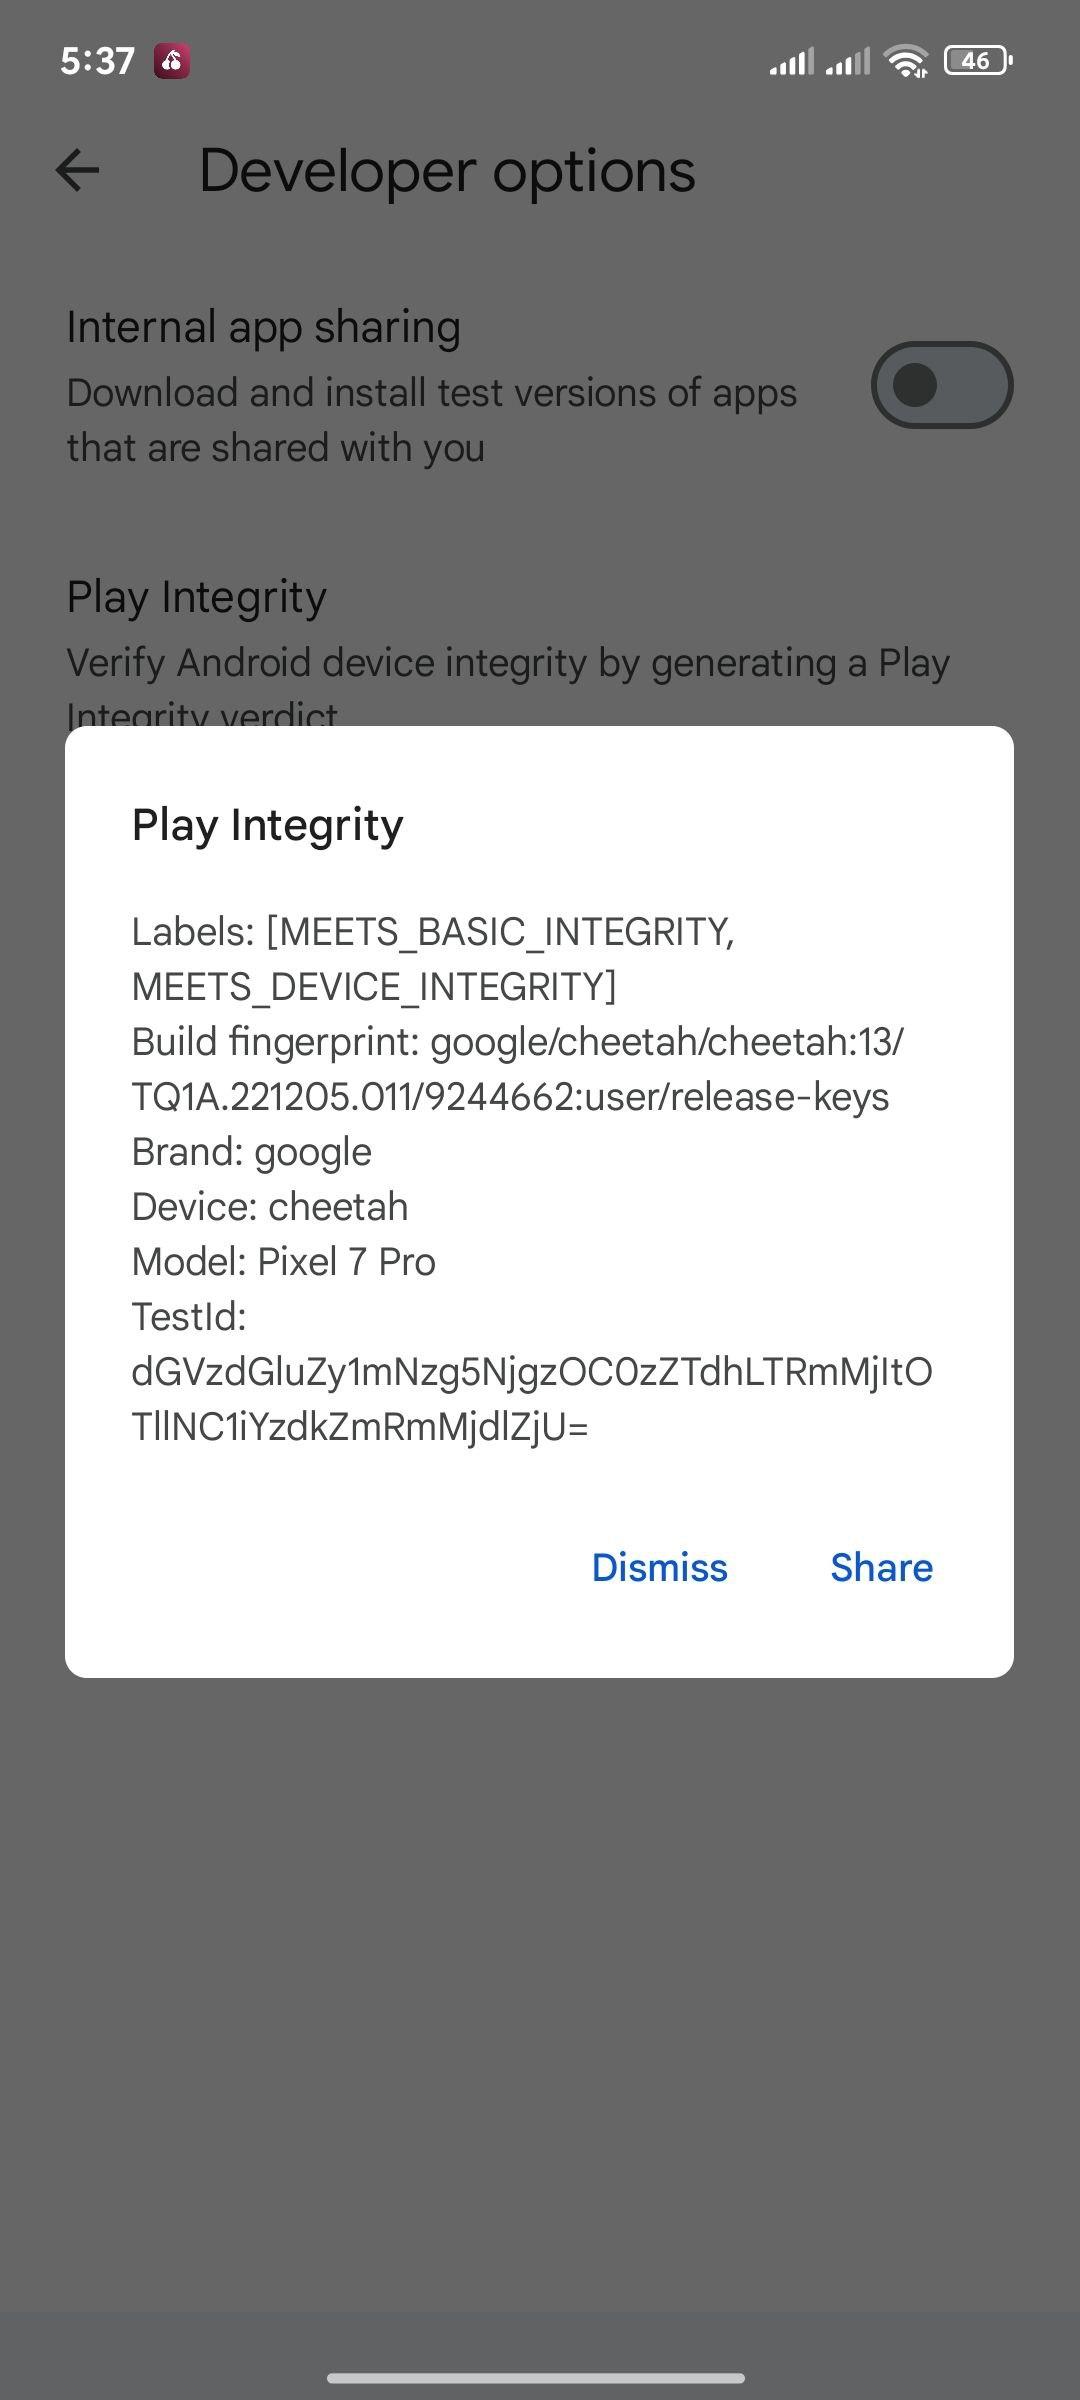Image resolution: width=1080 pixels, height=2400 pixels.
Task: Tap the back arrow icon
Action: click(77, 170)
